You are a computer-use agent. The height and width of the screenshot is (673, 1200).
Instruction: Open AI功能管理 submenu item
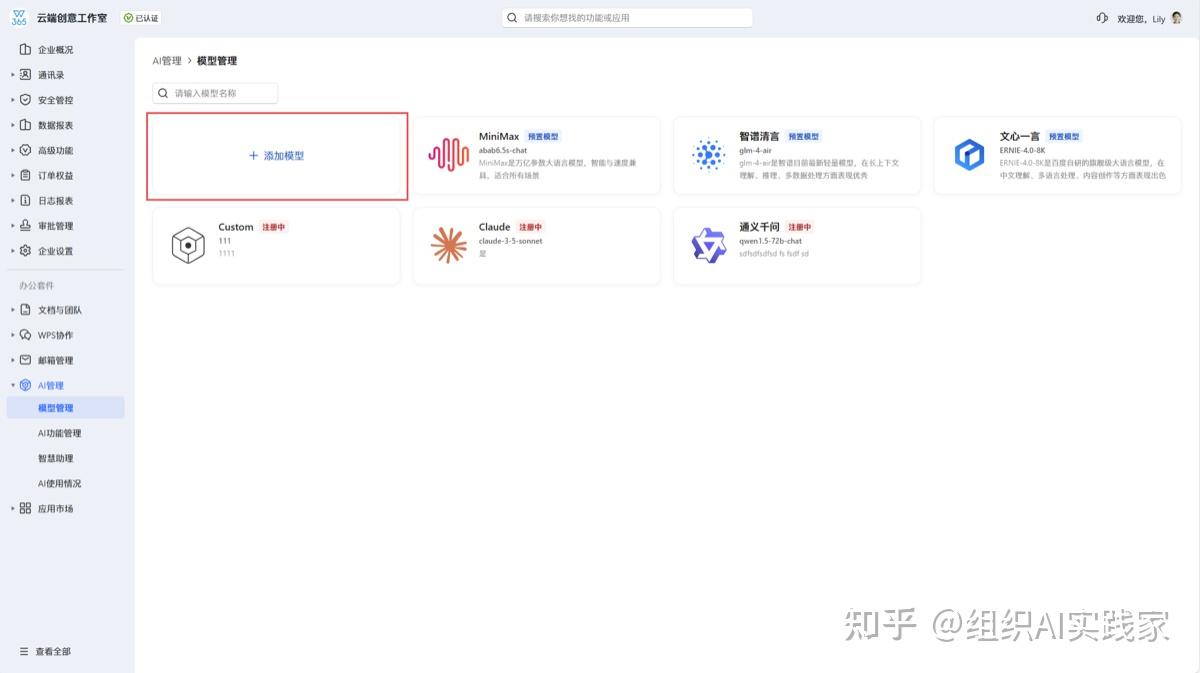[60, 433]
